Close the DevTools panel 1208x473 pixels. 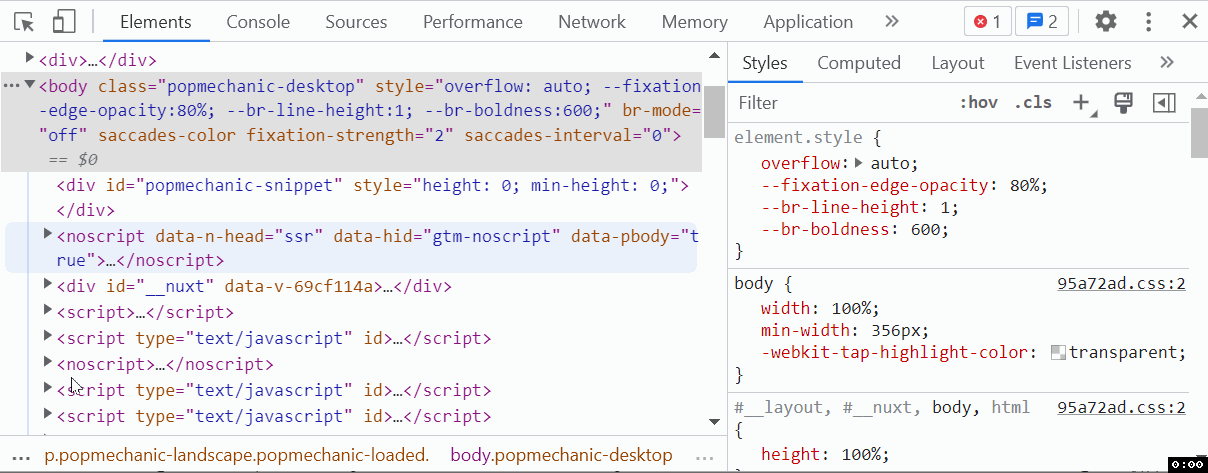point(1189,21)
